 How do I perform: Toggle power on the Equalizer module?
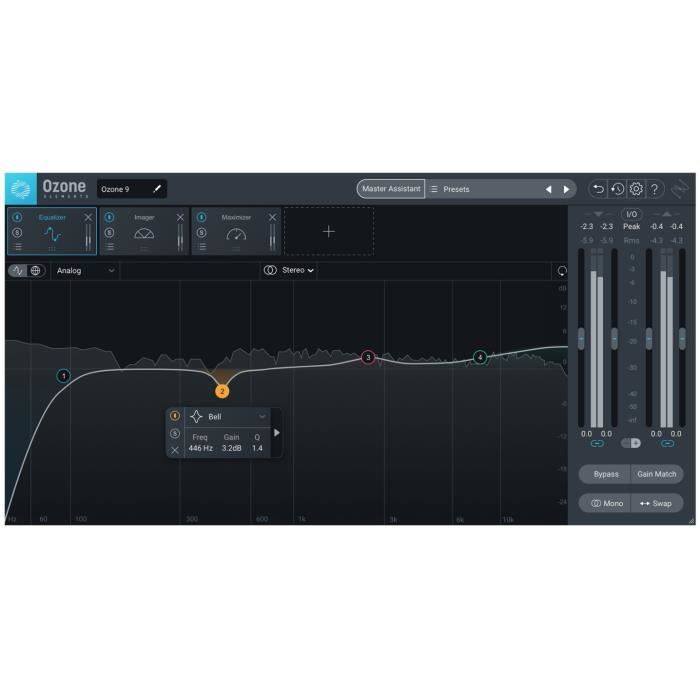[x=17, y=217]
